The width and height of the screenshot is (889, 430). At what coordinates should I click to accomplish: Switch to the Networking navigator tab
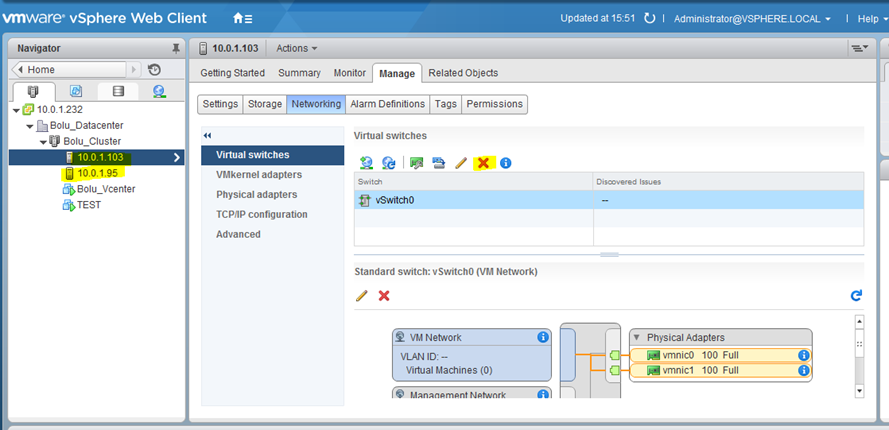pyautogui.click(x=159, y=91)
